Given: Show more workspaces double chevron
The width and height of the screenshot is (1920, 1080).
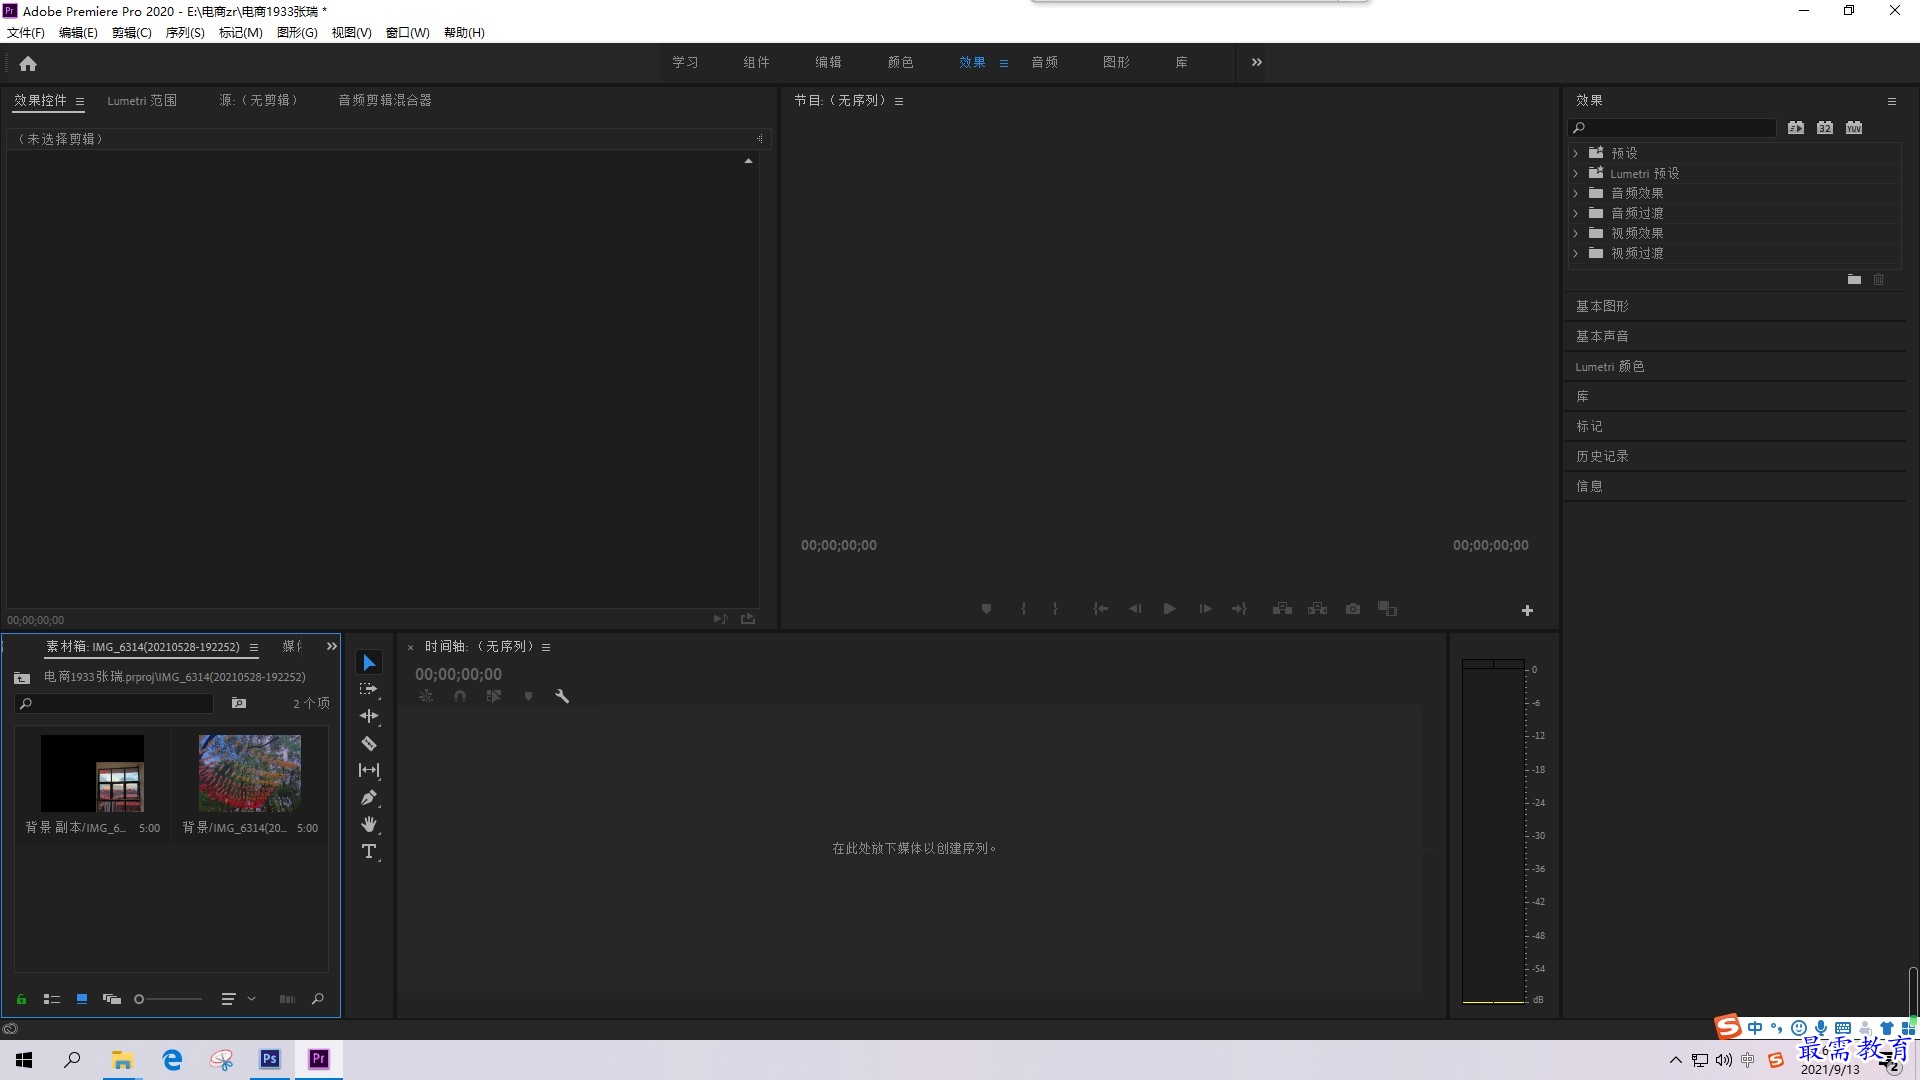Looking at the screenshot, I should pyautogui.click(x=1257, y=62).
